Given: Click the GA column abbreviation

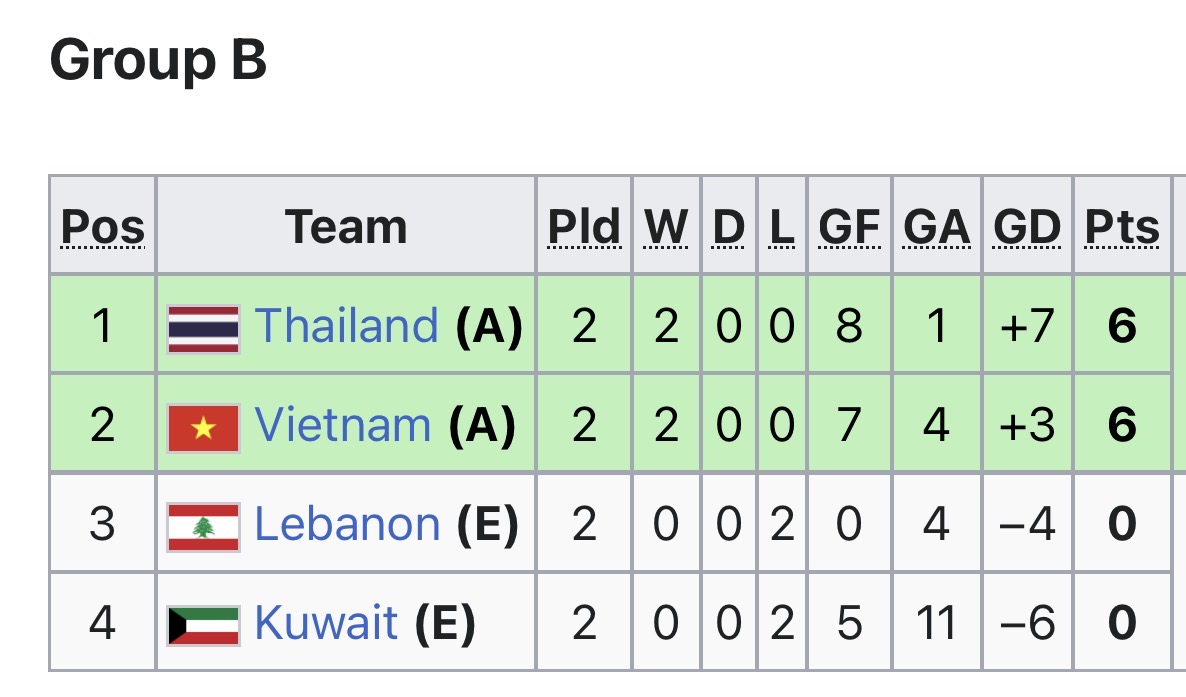Looking at the screenshot, I should pyautogui.click(x=937, y=227).
